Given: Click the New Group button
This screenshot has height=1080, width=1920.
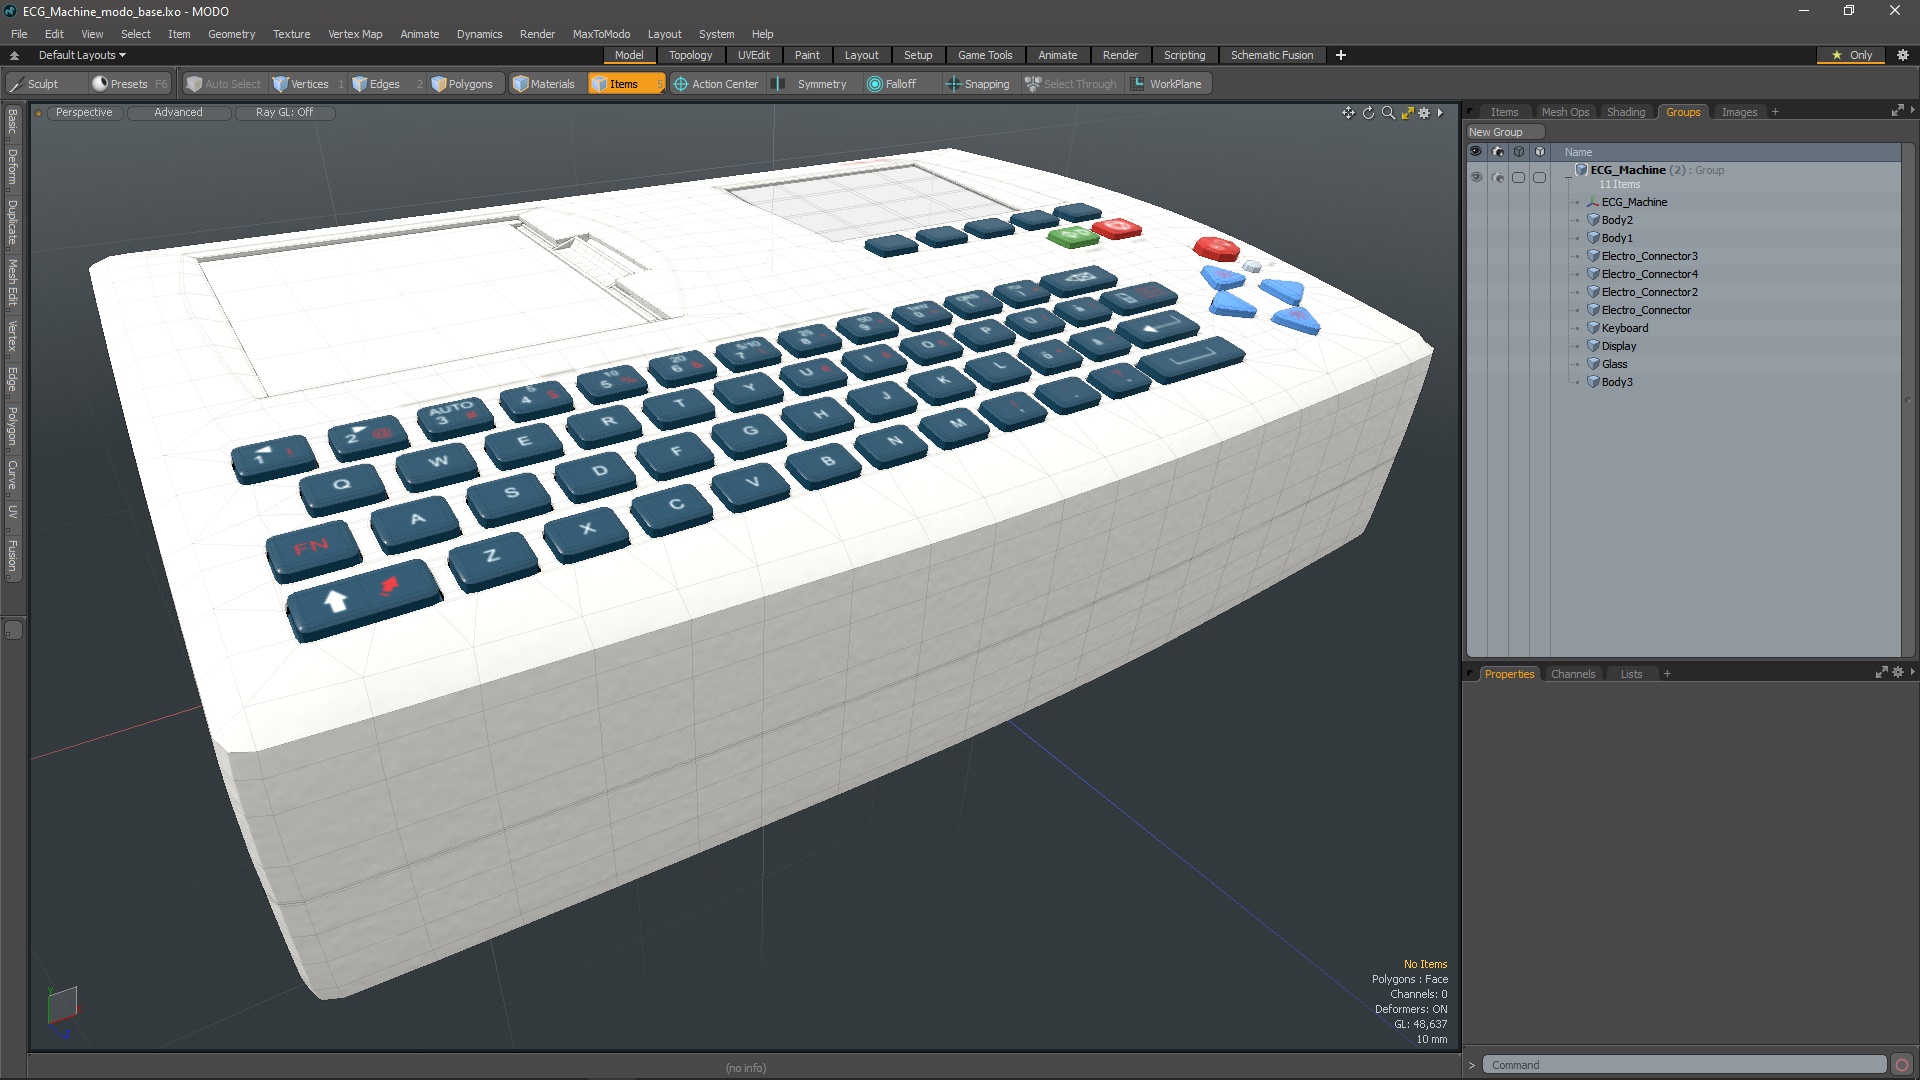Looking at the screenshot, I should point(1496,132).
